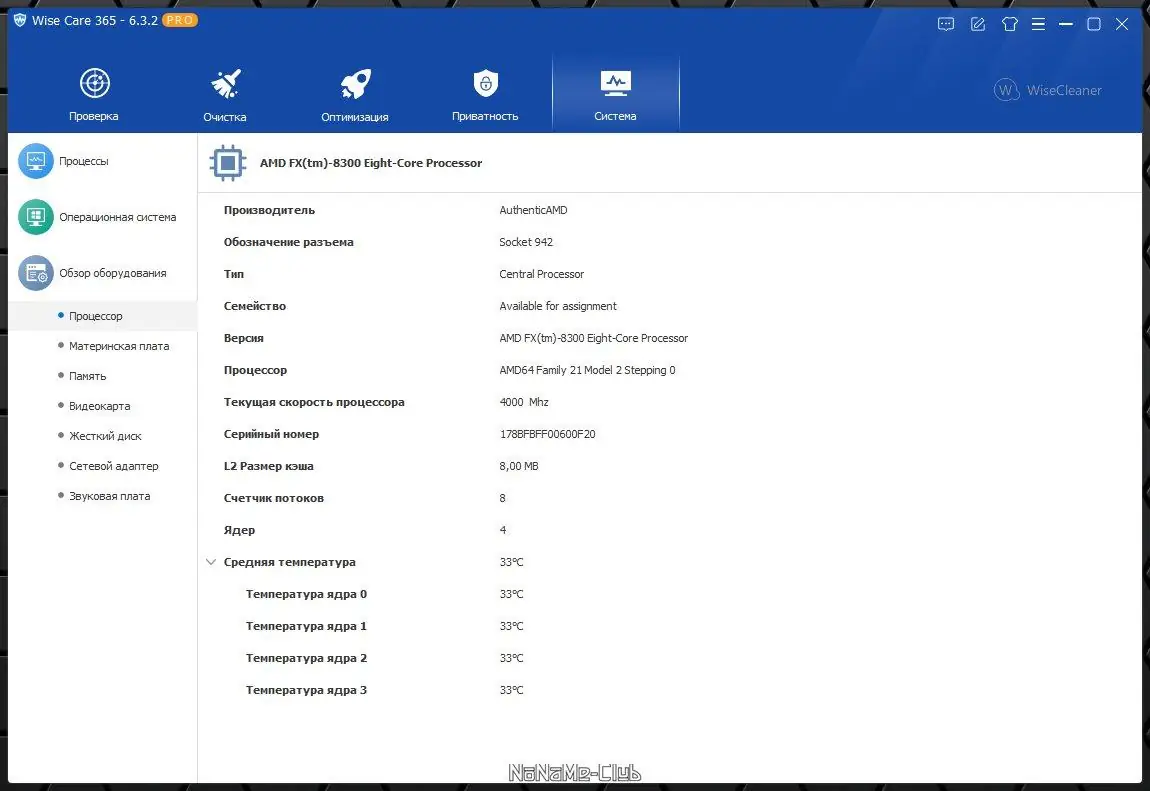This screenshot has width=1150, height=791.
Task: Select Видеокарта in hardware list
Action: [100, 406]
